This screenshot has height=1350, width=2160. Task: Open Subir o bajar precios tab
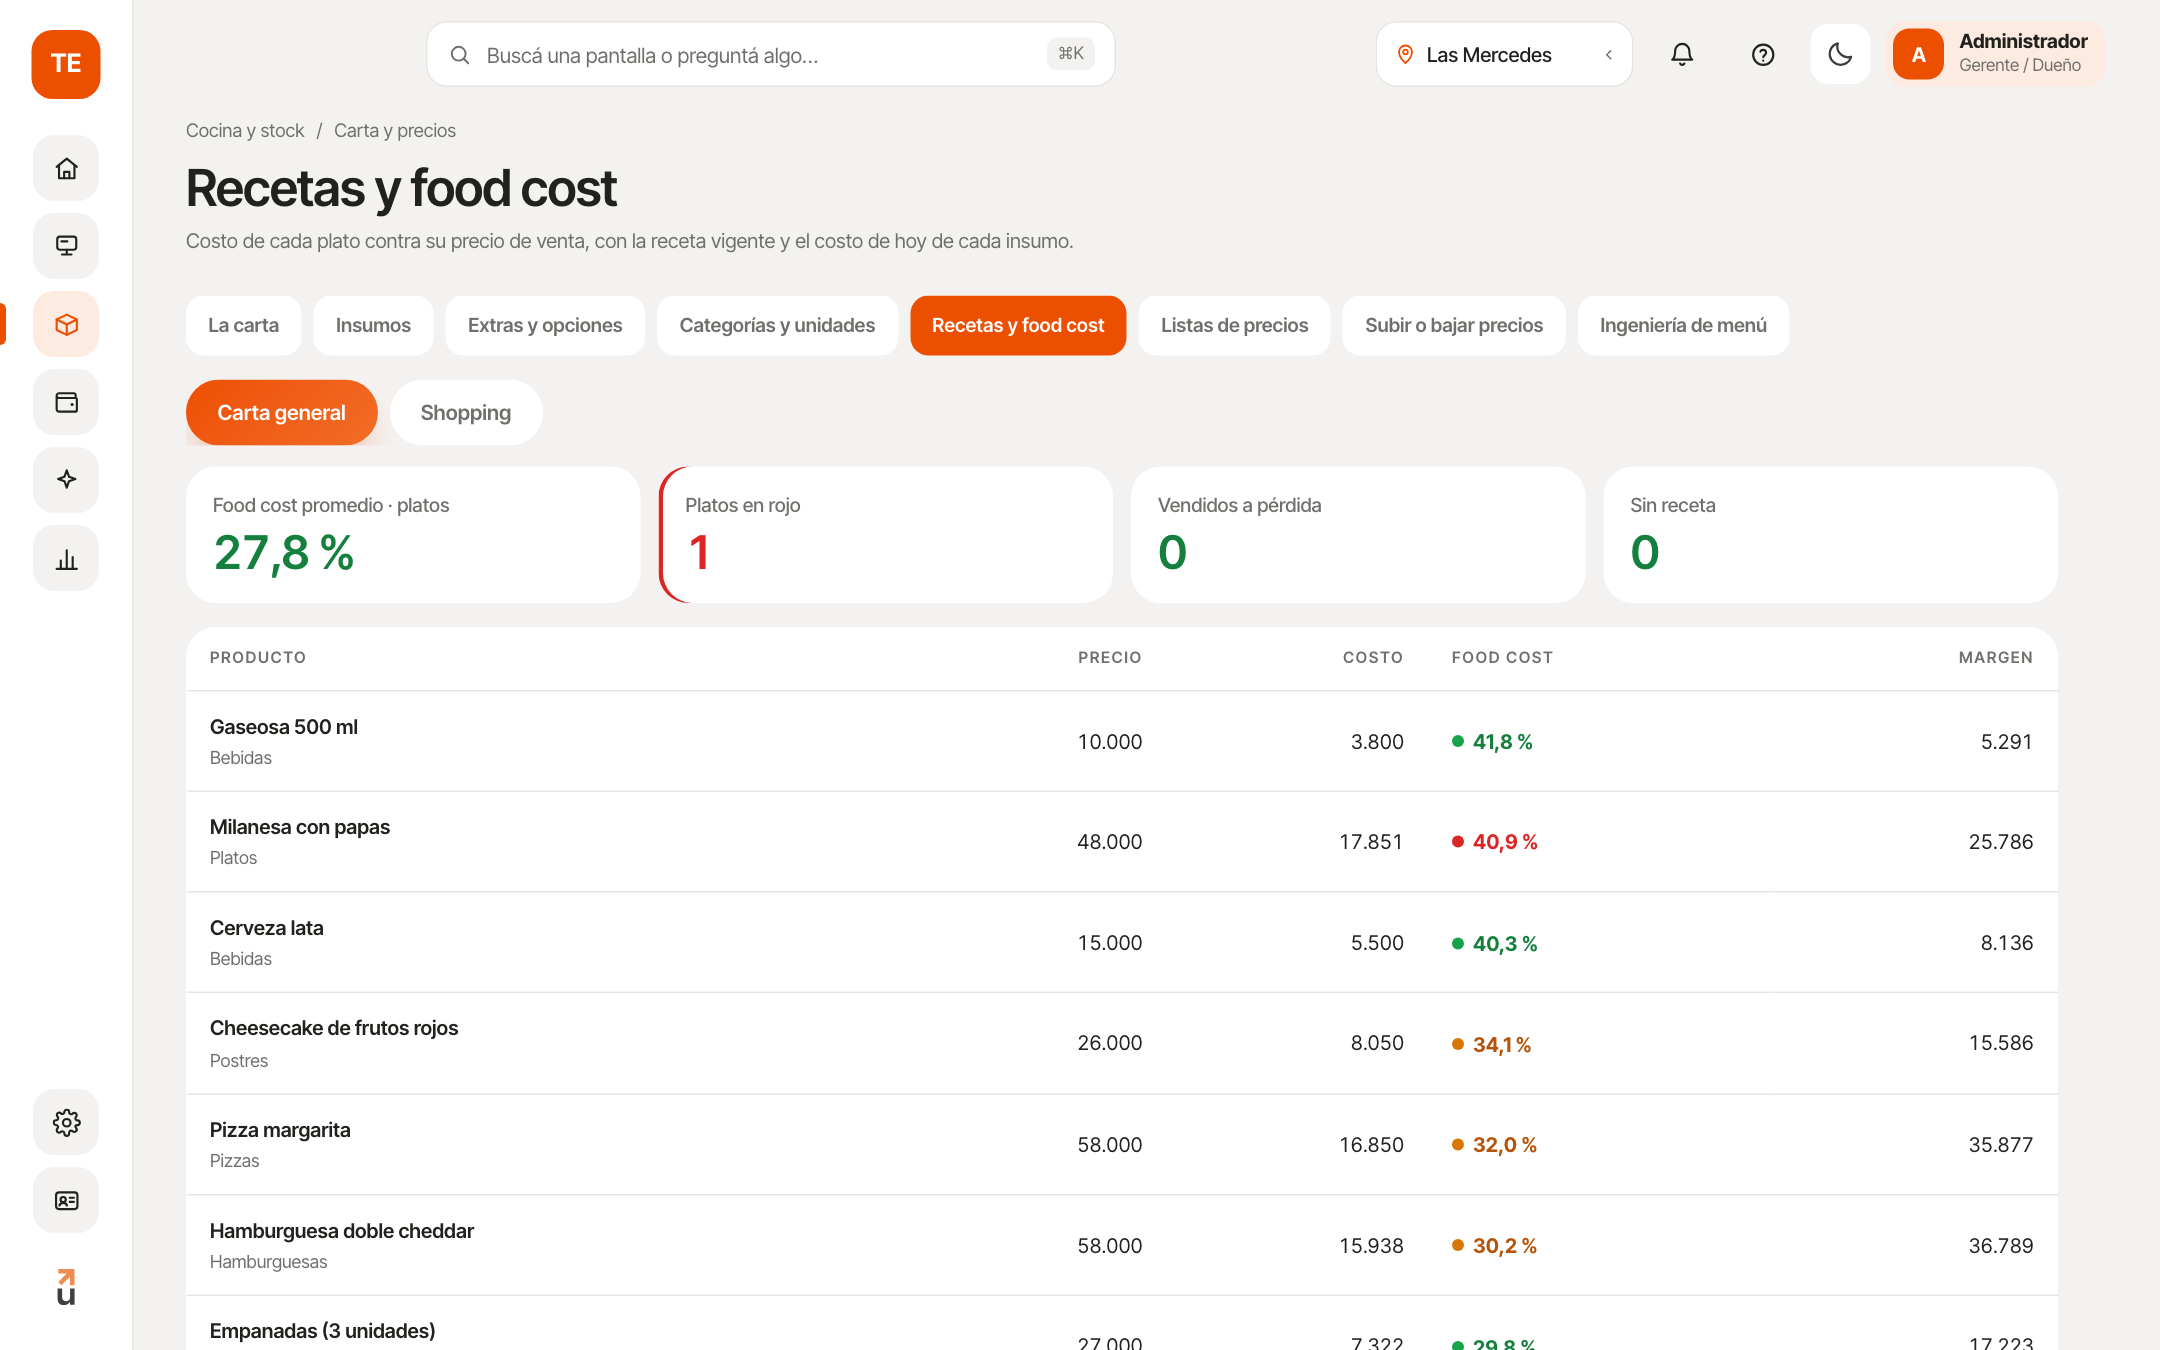[1454, 325]
